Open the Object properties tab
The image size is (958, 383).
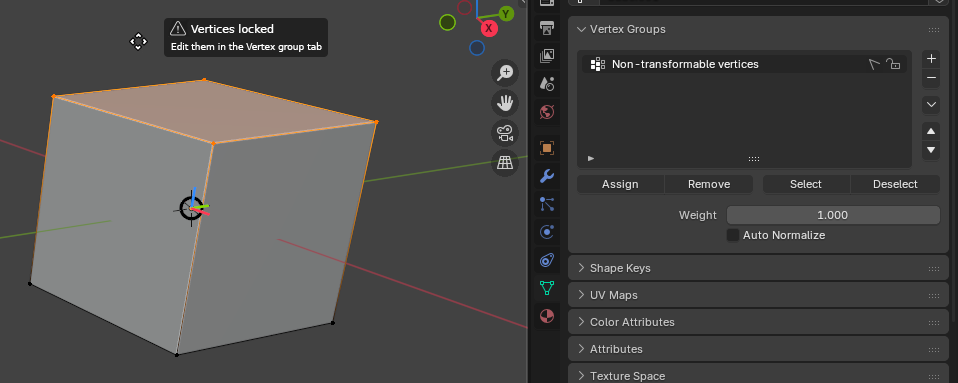[547, 148]
